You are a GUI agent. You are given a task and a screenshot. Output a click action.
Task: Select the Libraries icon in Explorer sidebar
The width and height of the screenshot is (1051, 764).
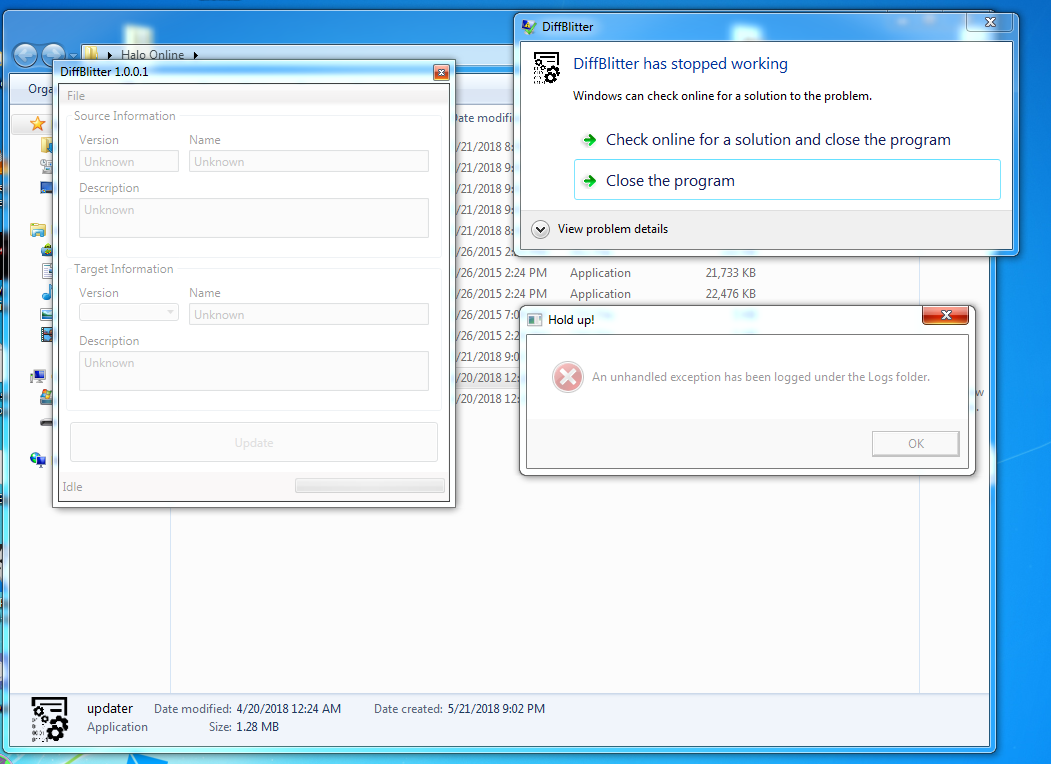pos(38,231)
